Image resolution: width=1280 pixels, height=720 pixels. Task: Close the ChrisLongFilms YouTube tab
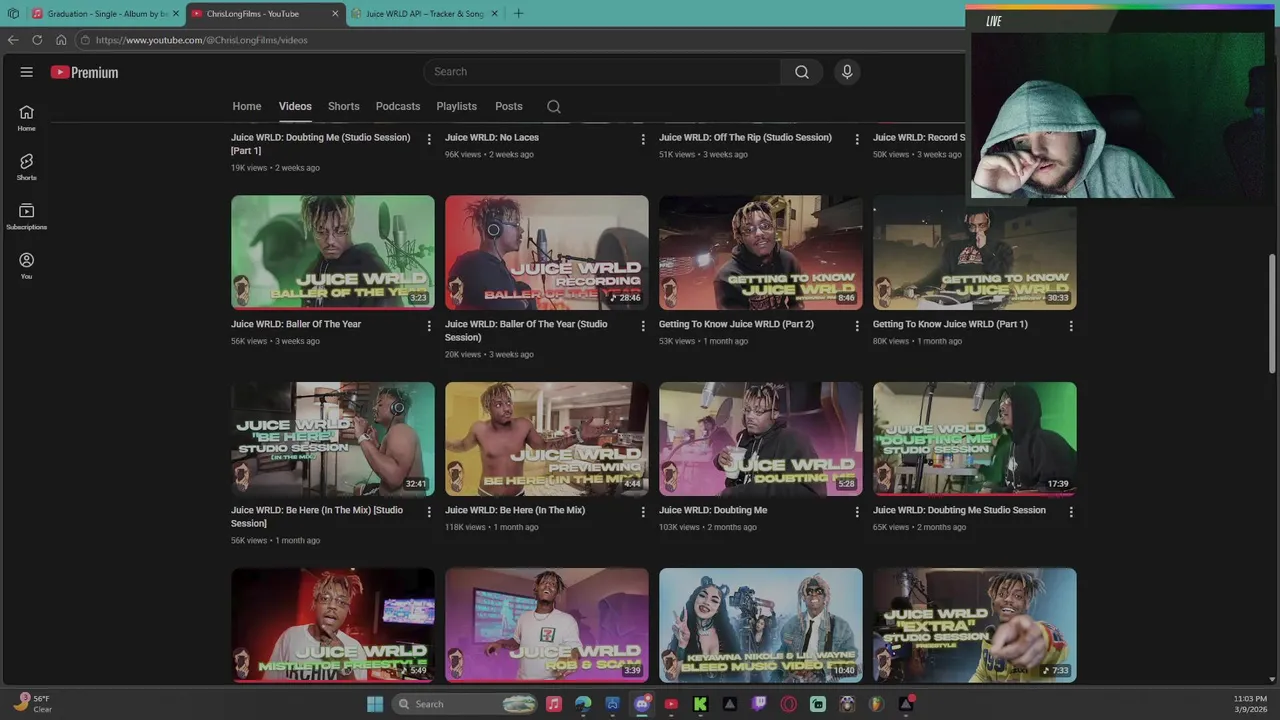click(335, 14)
